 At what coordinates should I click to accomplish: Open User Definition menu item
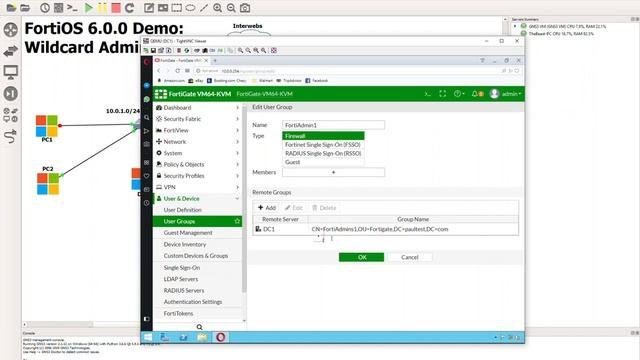[182, 210]
